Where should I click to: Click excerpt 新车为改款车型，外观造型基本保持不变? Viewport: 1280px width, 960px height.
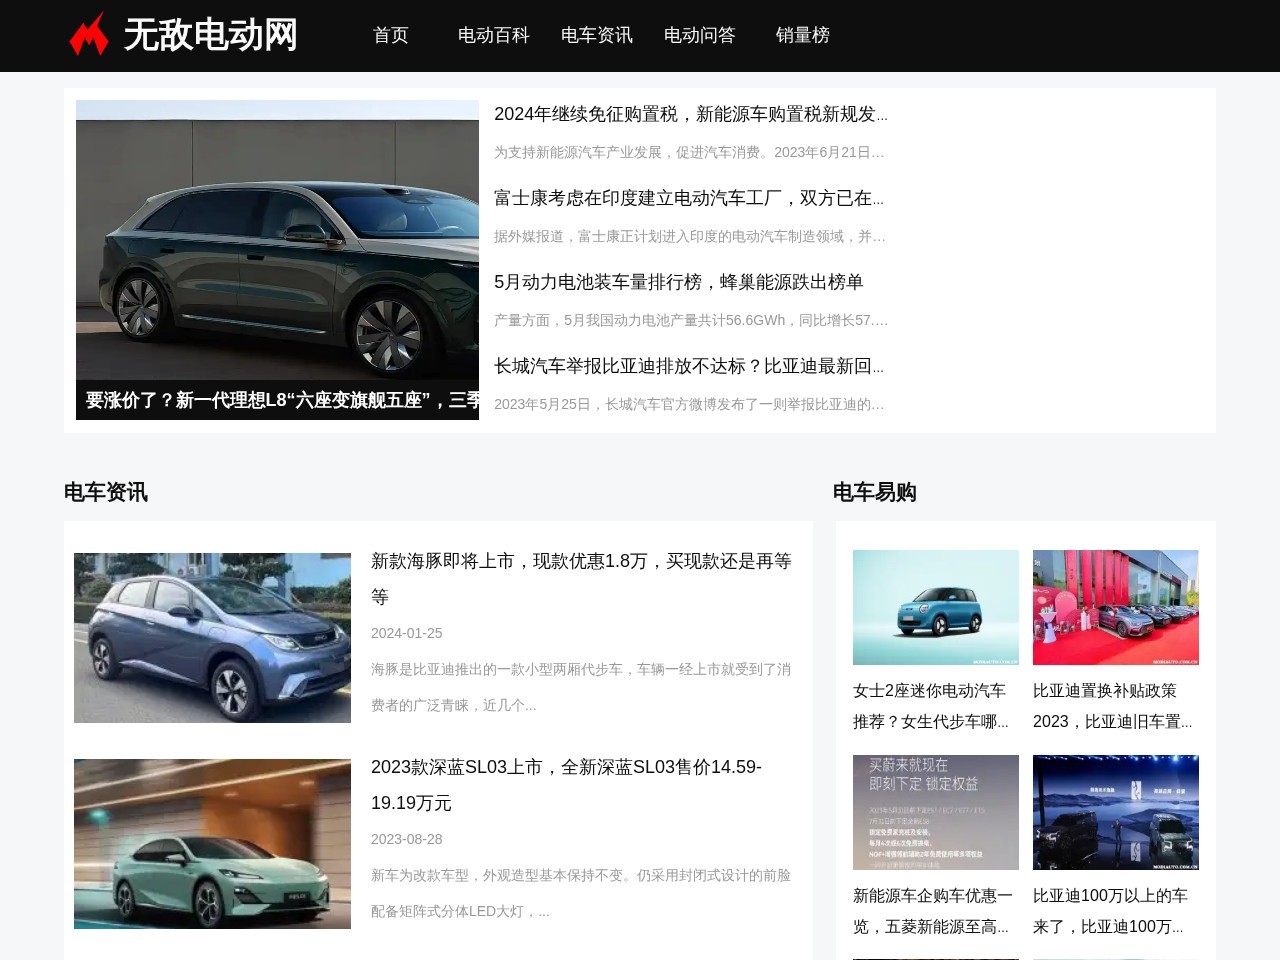click(x=581, y=893)
